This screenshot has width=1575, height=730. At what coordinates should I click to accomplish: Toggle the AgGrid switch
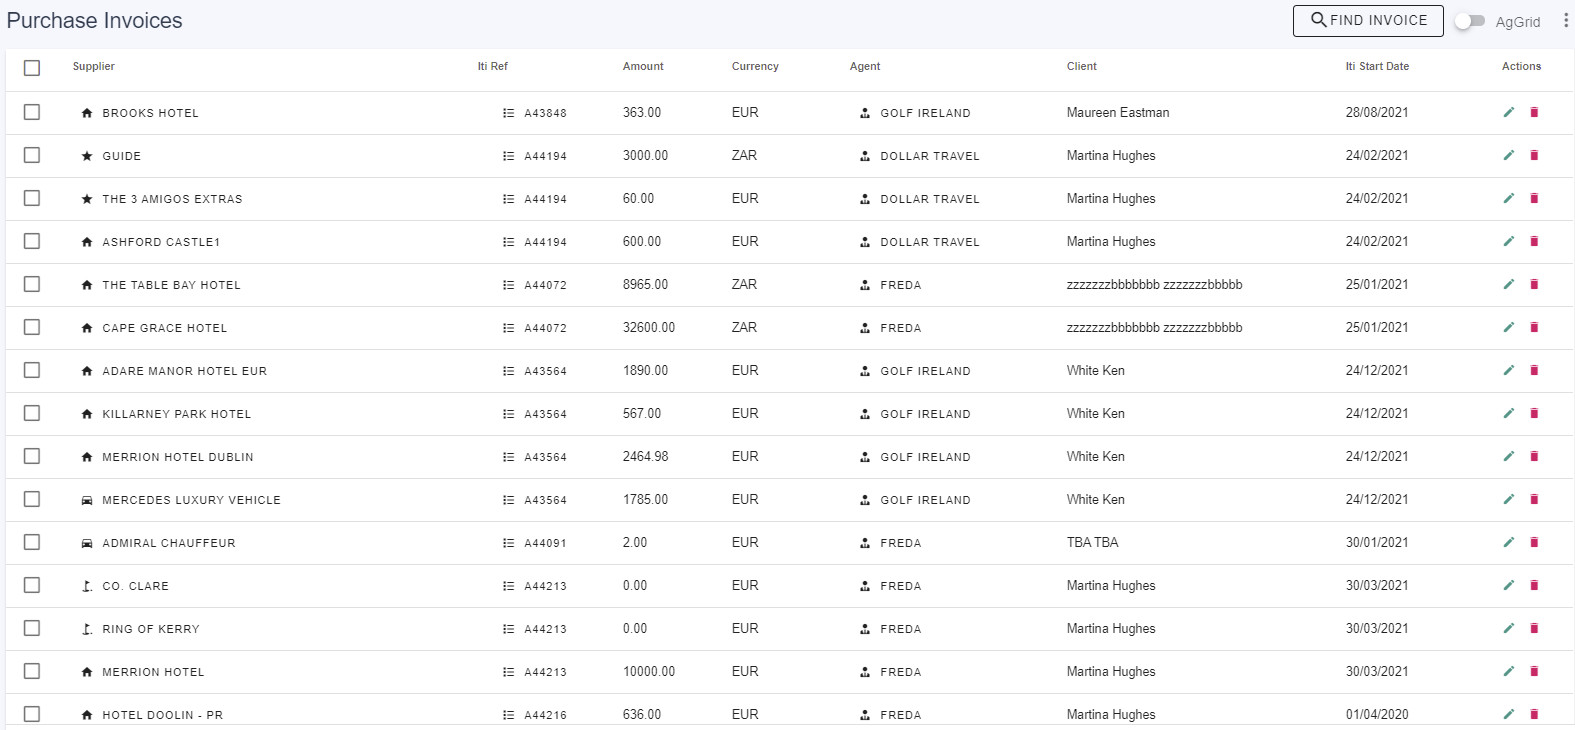click(1469, 21)
